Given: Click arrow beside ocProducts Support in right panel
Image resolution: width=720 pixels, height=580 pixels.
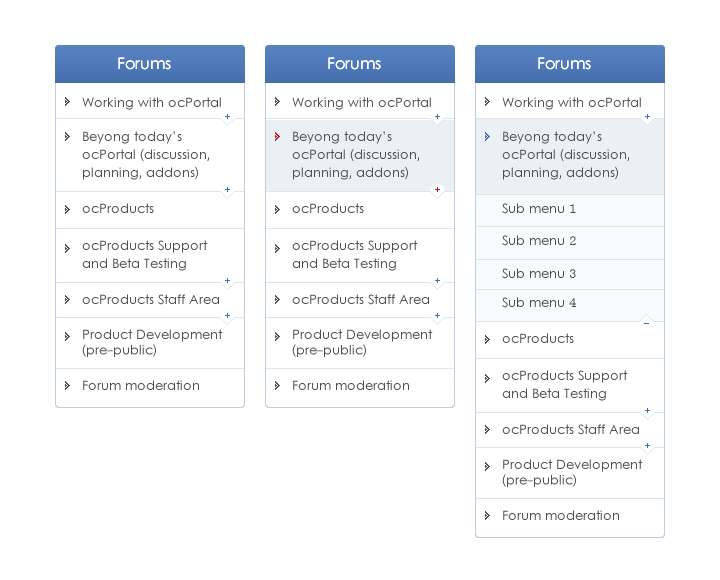Looking at the screenshot, I should coord(487,378).
